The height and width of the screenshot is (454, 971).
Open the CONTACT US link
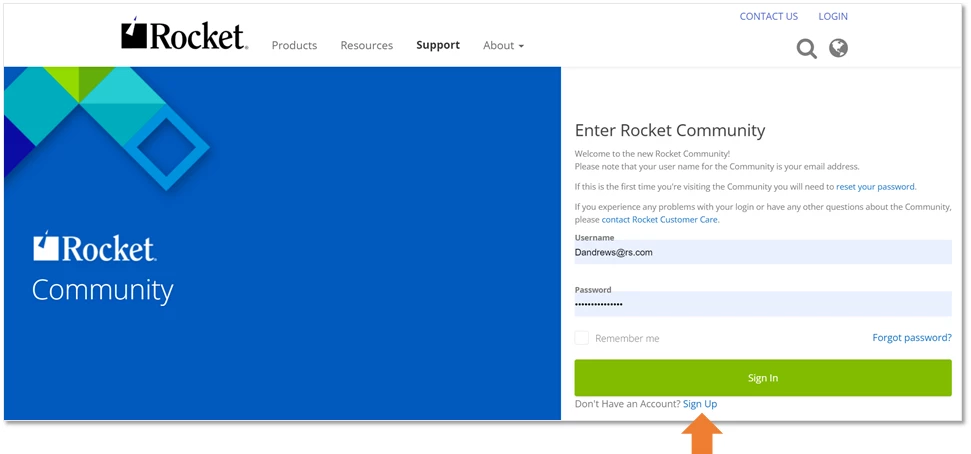point(769,17)
